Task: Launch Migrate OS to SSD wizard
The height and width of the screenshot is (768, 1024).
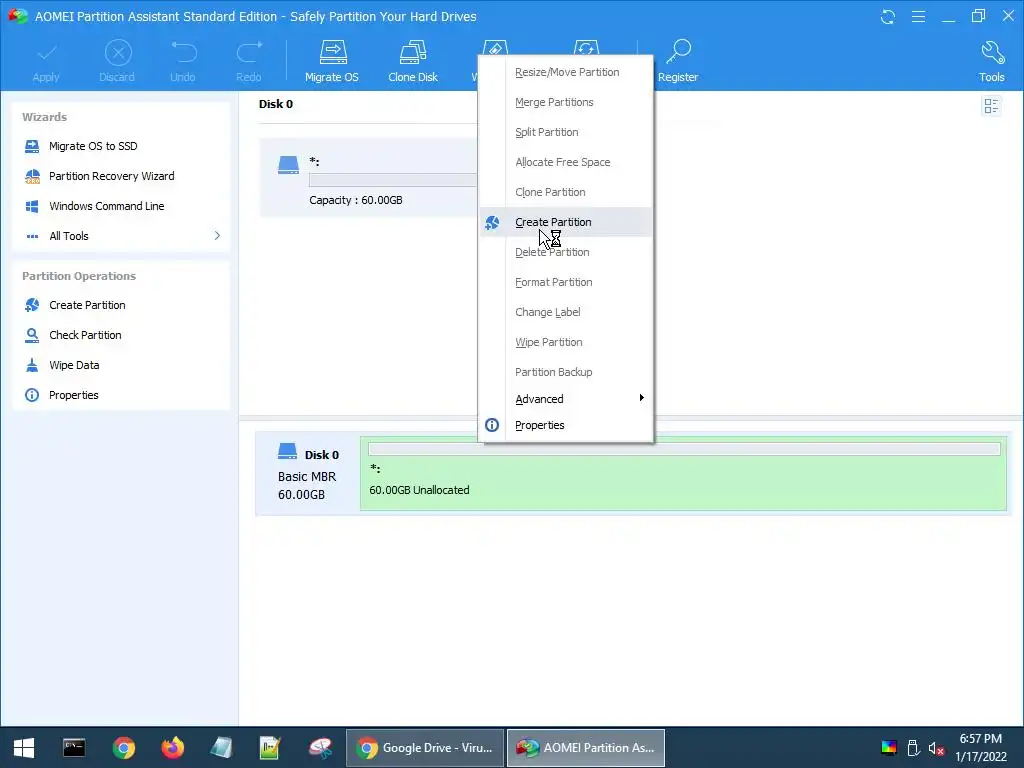Action: coord(93,146)
